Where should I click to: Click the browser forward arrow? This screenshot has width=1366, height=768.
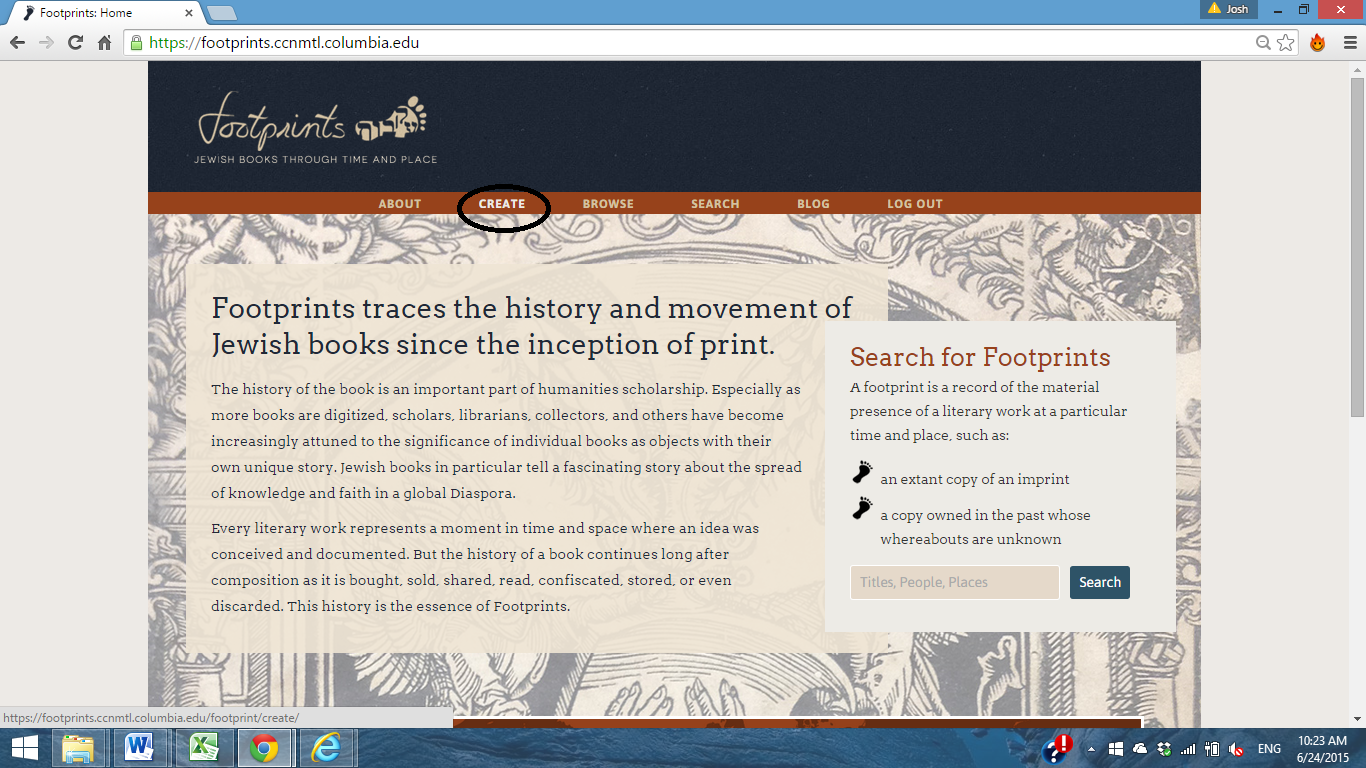[x=46, y=43]
